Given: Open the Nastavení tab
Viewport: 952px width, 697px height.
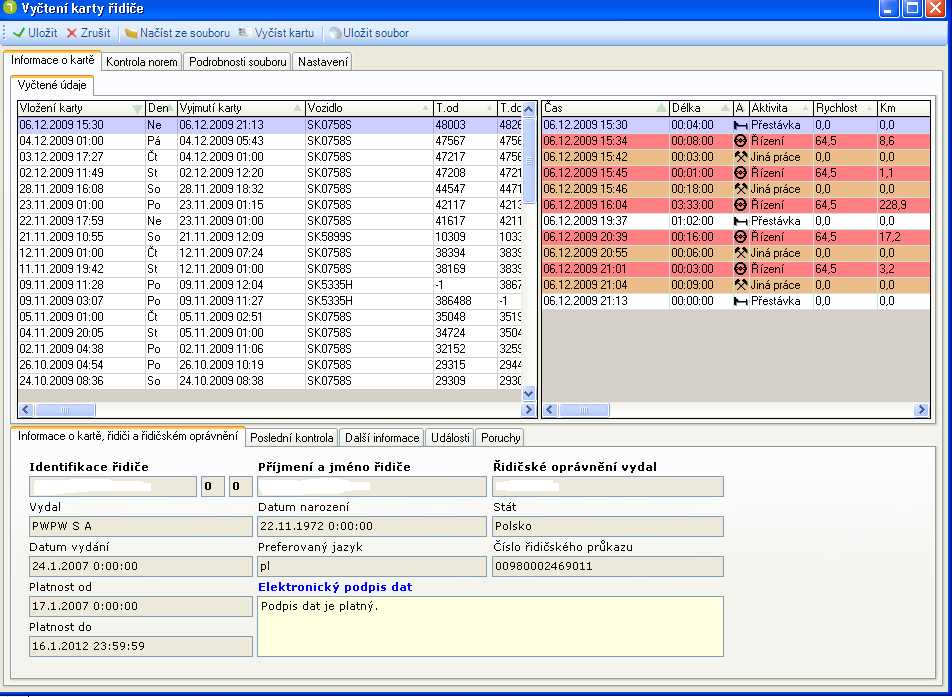Looking at the screenshot, I should pos(322,62).
